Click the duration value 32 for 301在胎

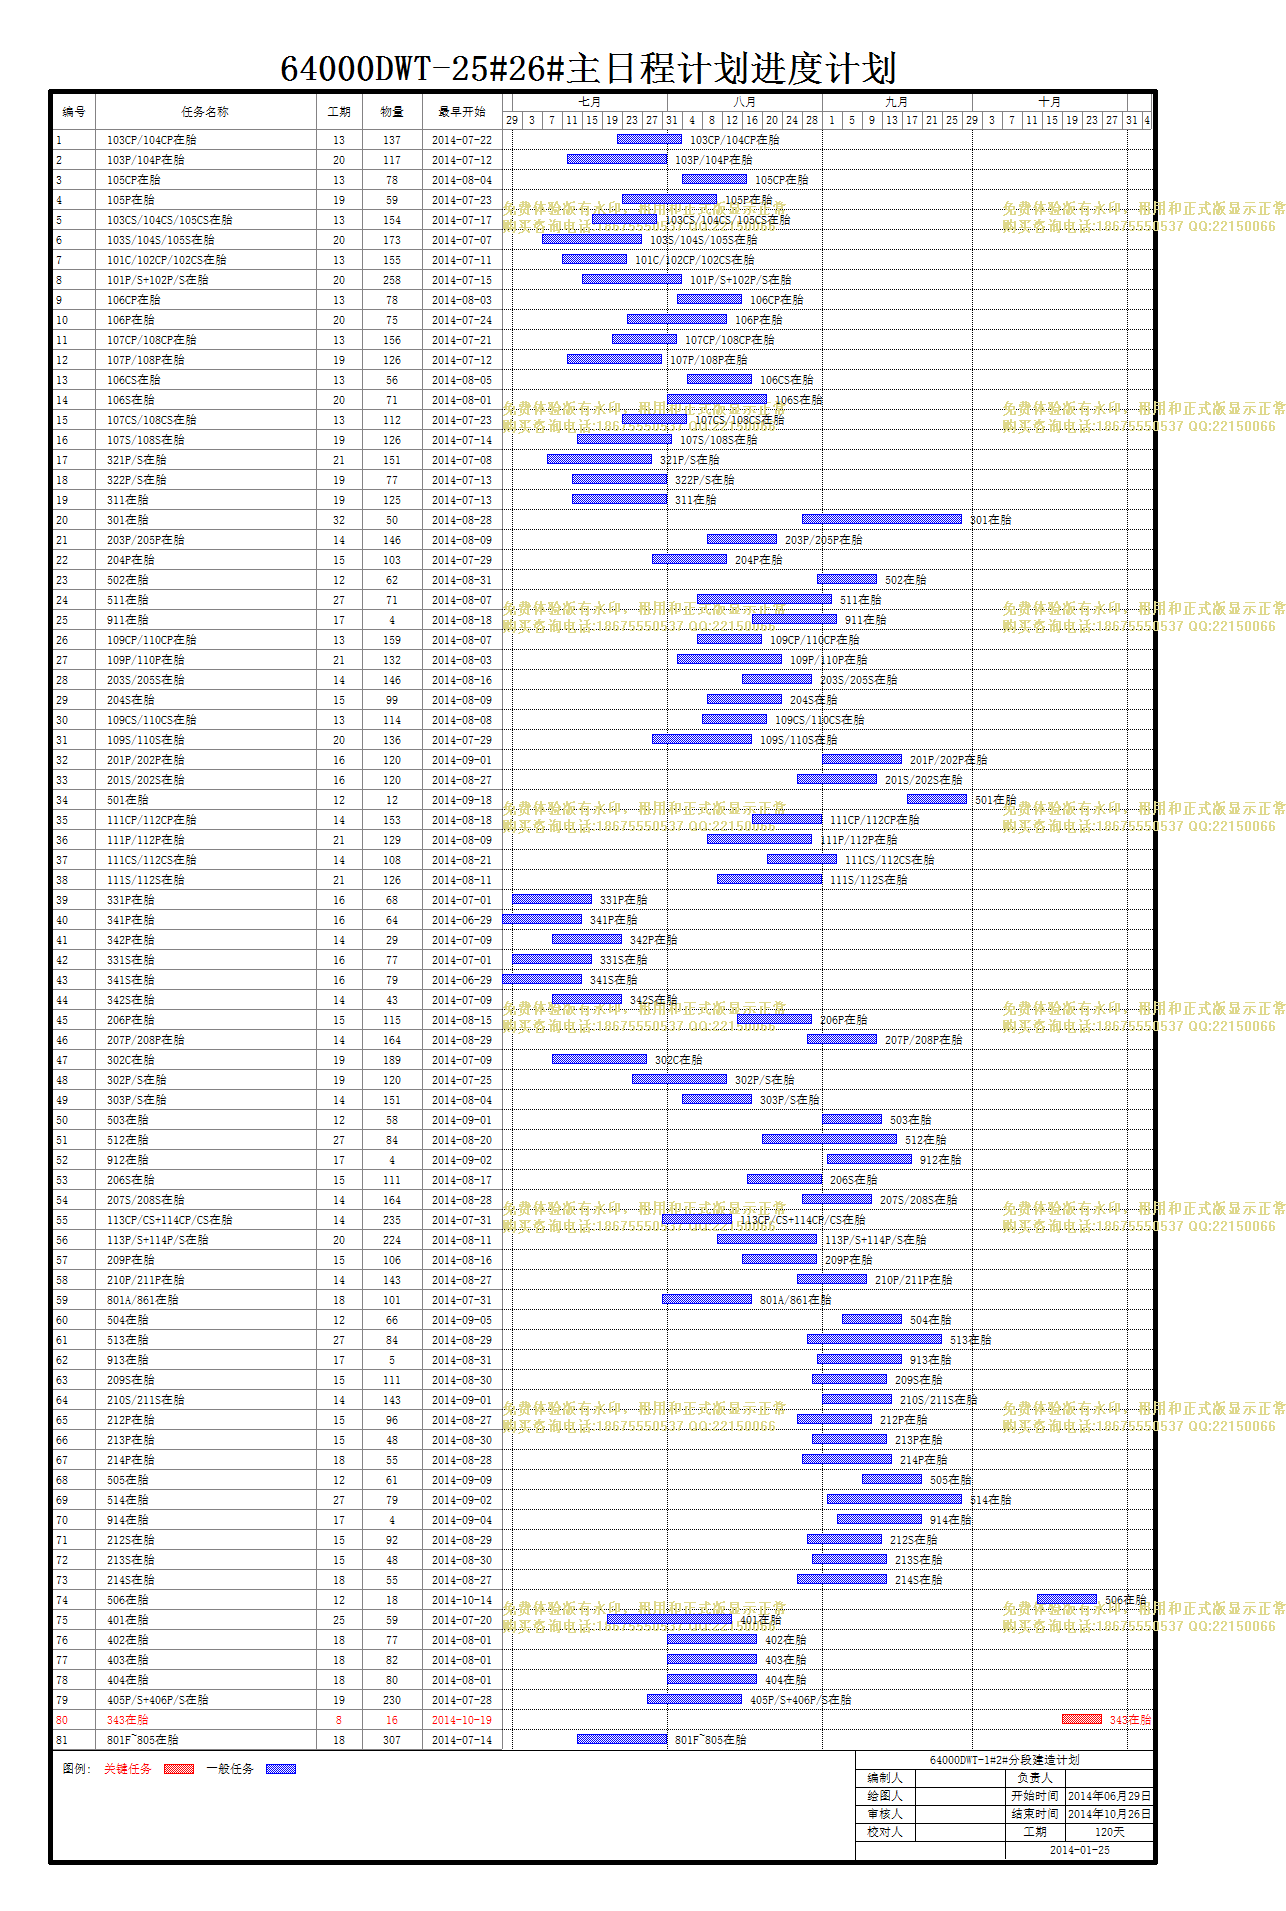339,520
